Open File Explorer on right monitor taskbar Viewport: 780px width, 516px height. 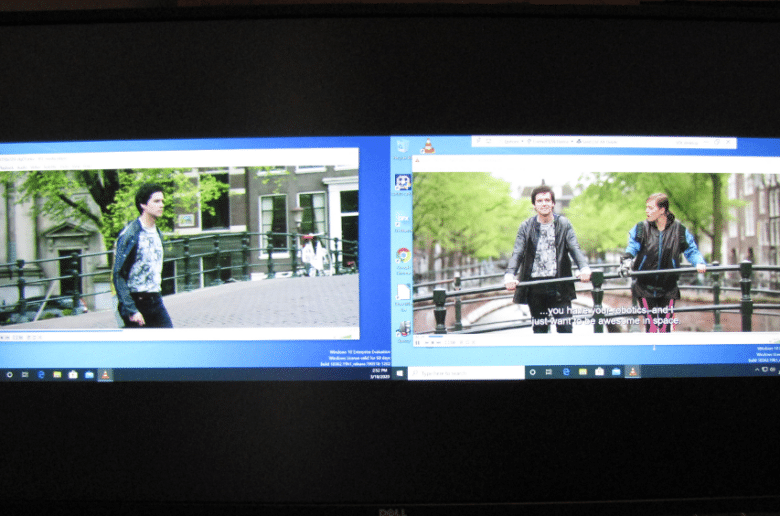(583, 372)
